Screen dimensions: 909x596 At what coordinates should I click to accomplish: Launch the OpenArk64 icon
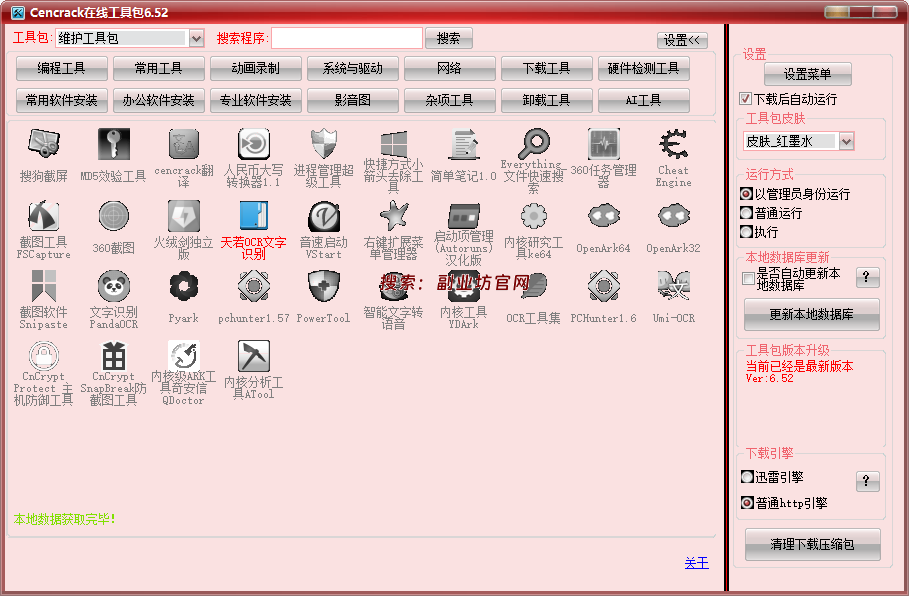click(603, 216)
